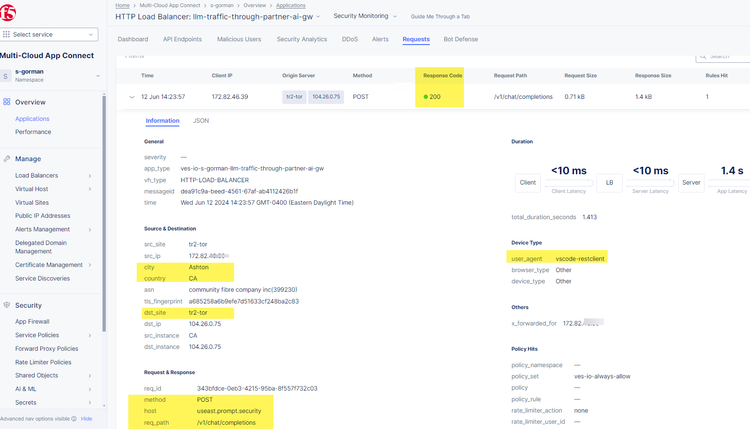The image size is (750, 429).
Task: Expand the Virtual Host submenu
Action: (x=90, y=189)
